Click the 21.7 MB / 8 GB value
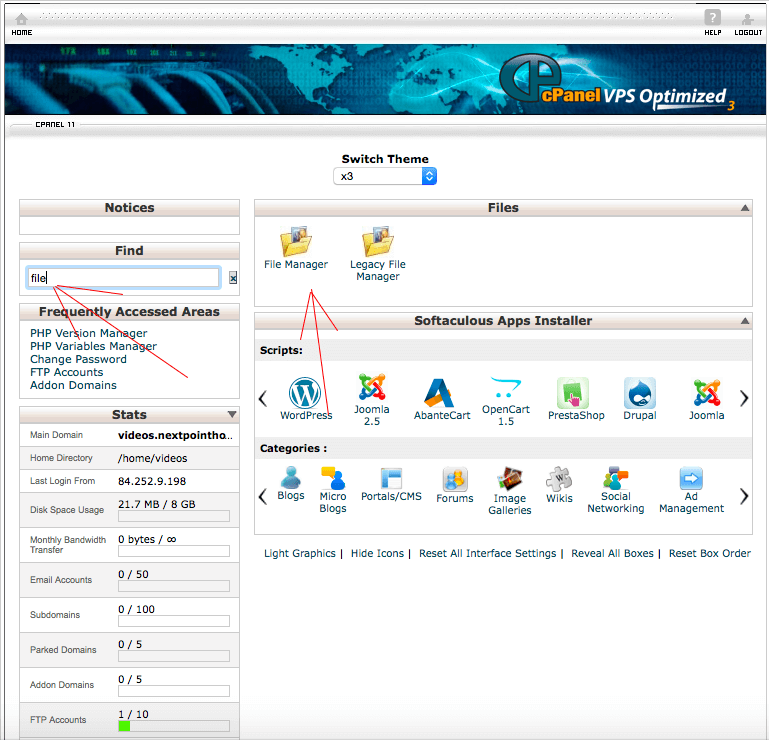 (x=156, y=504)
